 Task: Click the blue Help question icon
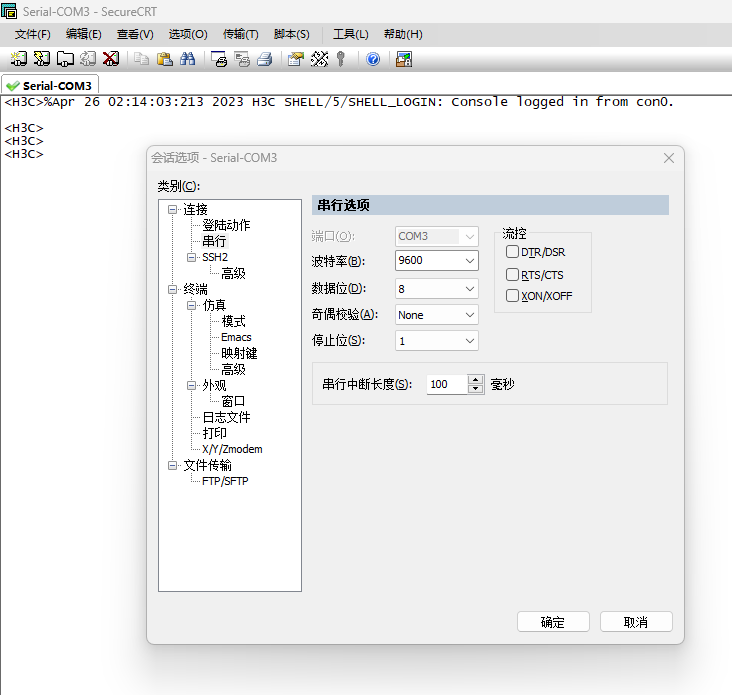373,59
